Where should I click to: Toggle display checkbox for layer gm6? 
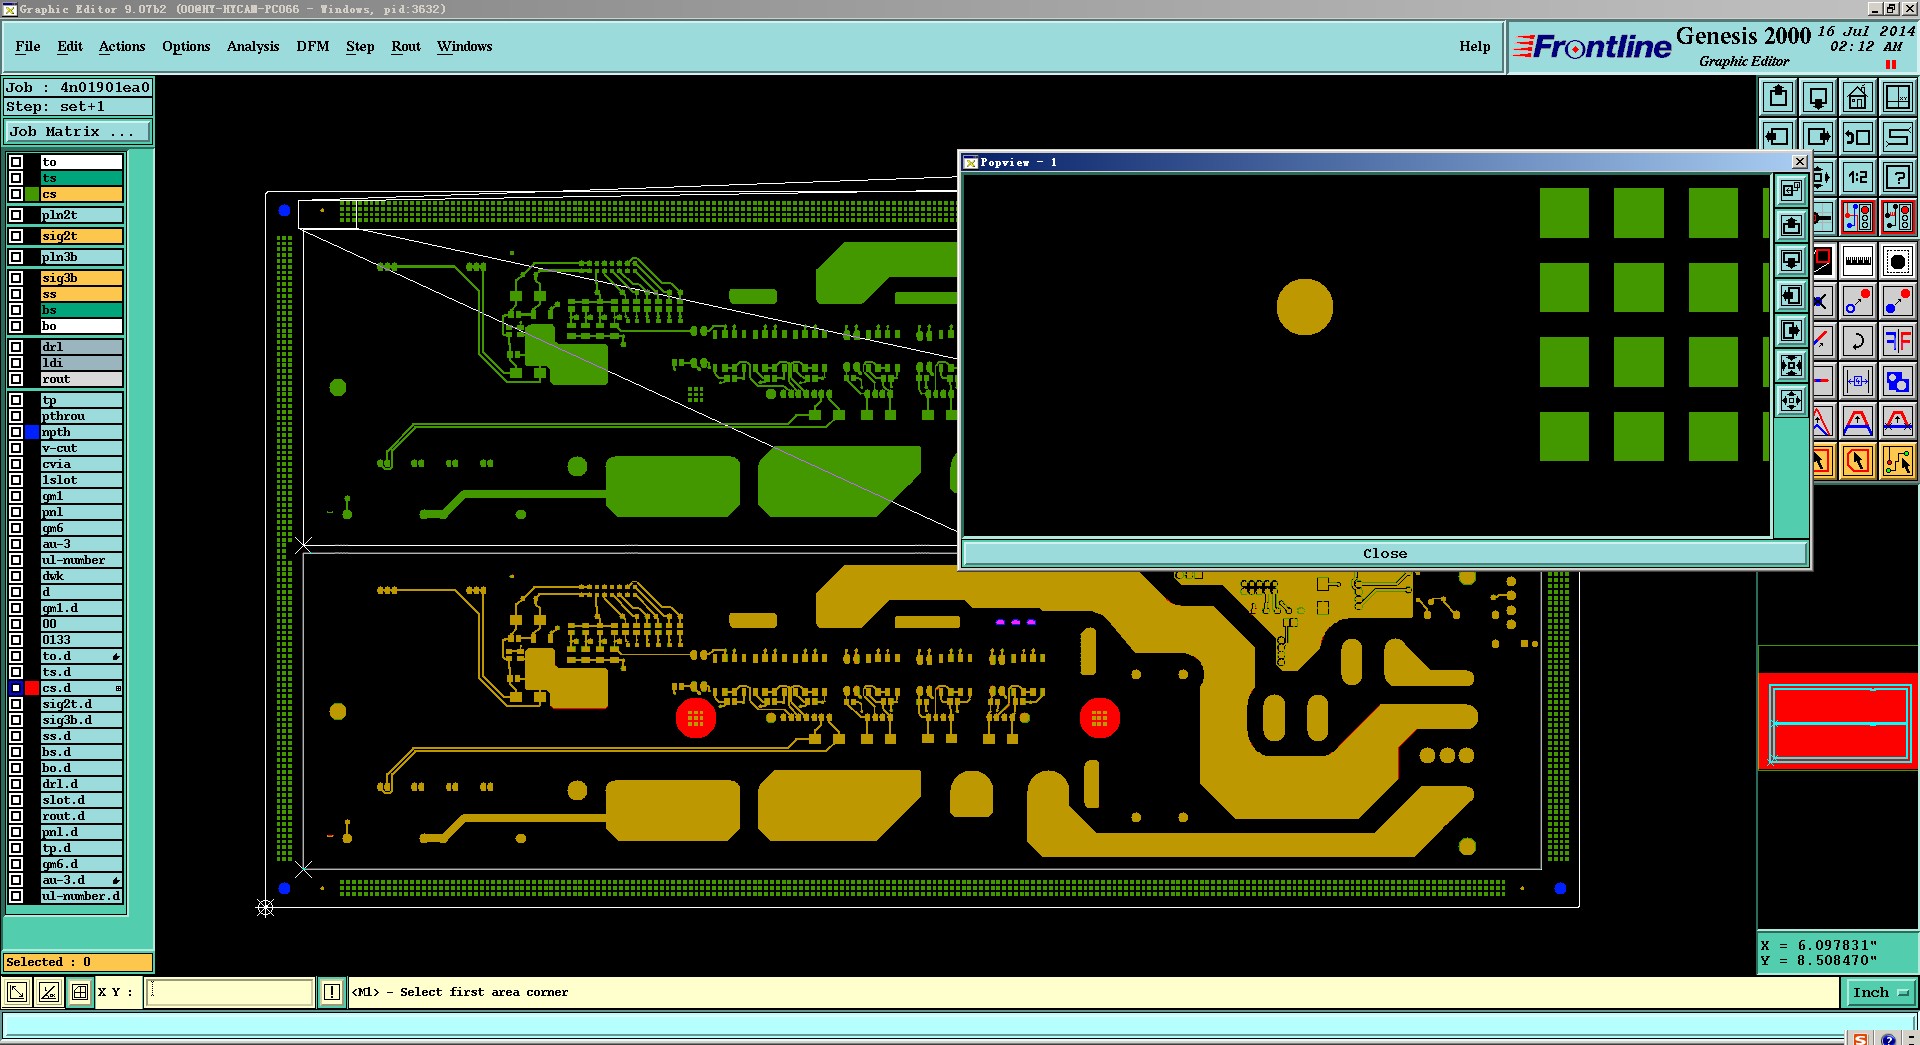coord(16,528)
